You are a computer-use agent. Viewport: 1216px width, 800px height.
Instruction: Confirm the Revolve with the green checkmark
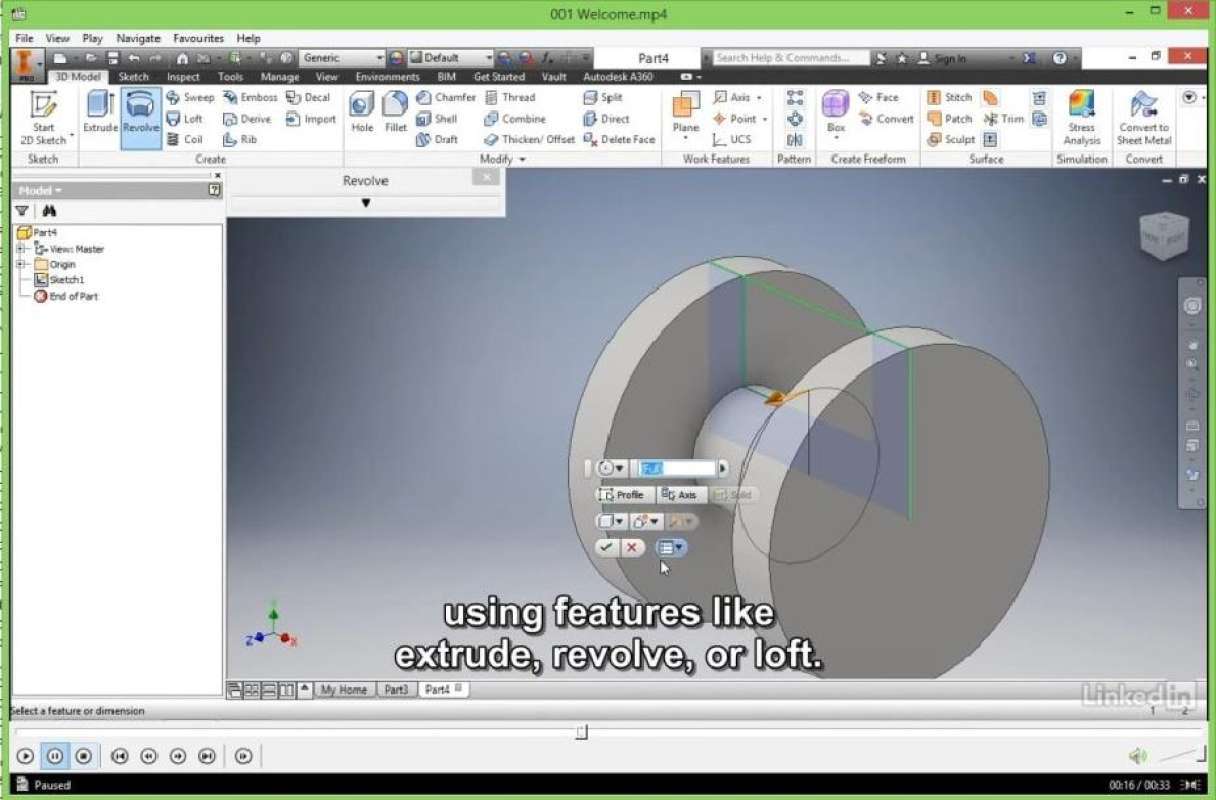click(x=606, y=547)
